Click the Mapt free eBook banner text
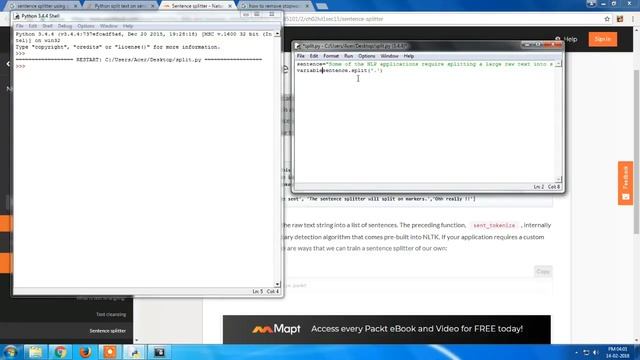The width and height of the screenshot is (640, 360). point(417,329)
